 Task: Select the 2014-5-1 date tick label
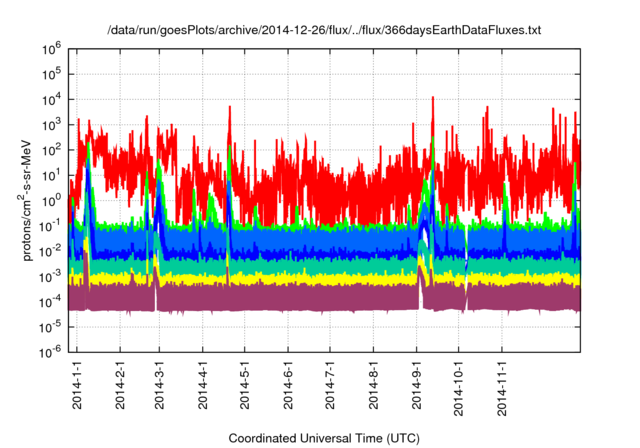point(245,384)
